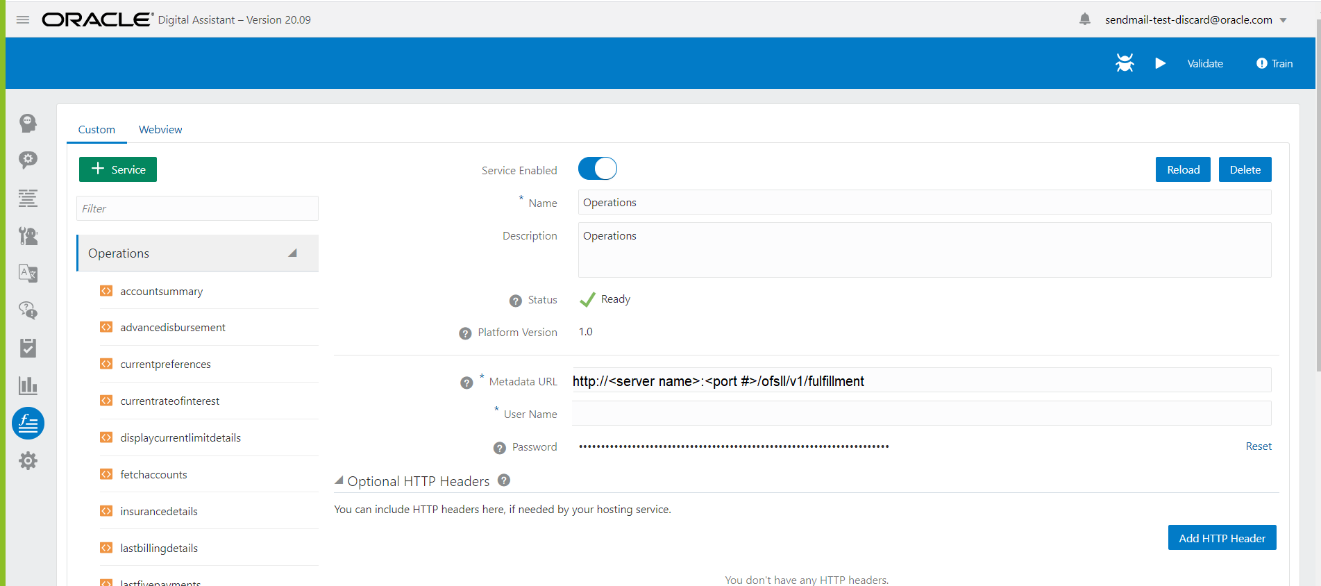Viewport: 1321px width, 586px height.
Task: Click the play bot tester icon
Action: click(x=1161, y=63)
